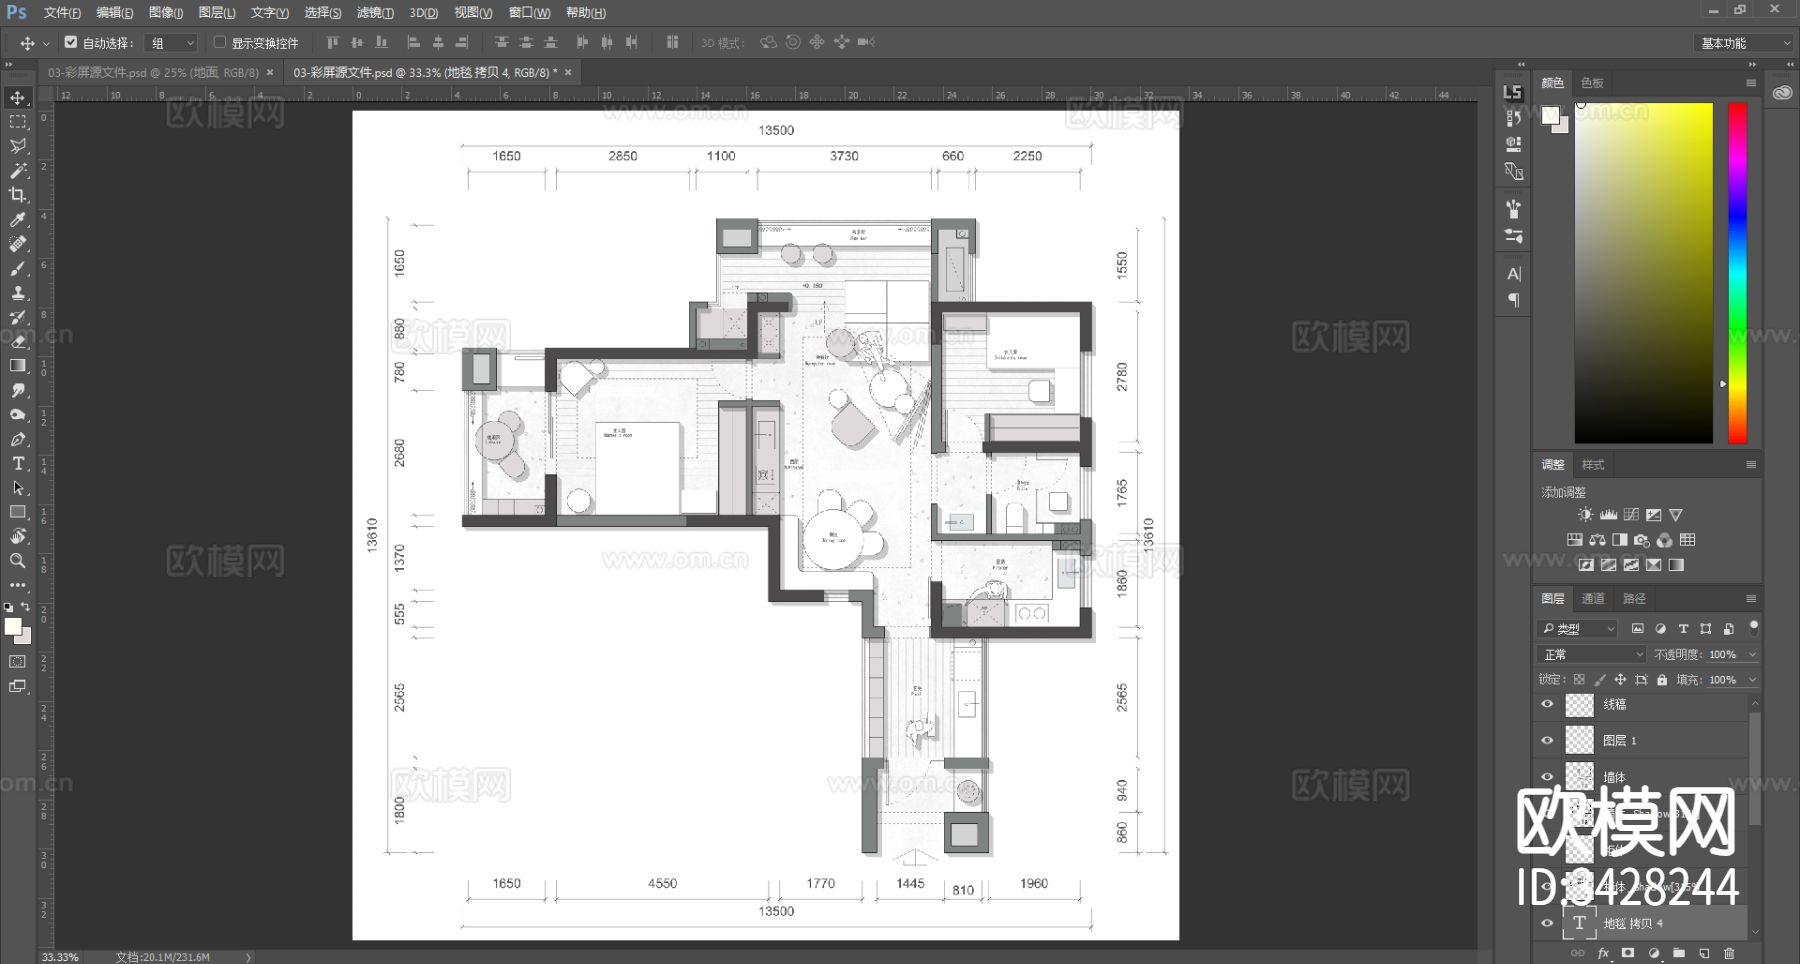Select the Crop tool in the toolbox
The height and width of the screenshot is (964, 1800).
coord(18,195)
